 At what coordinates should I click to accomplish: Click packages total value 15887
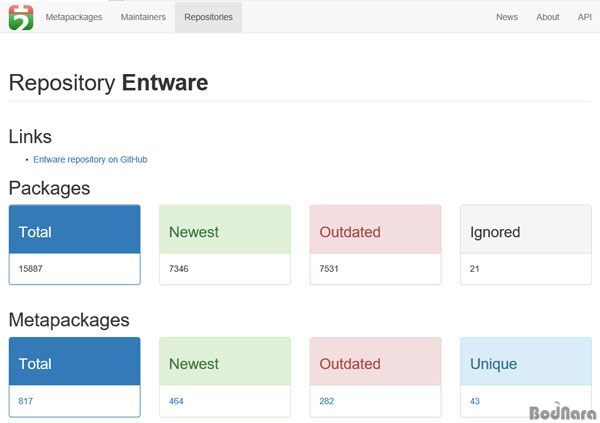pyautogui.click(x=31, y=269)
